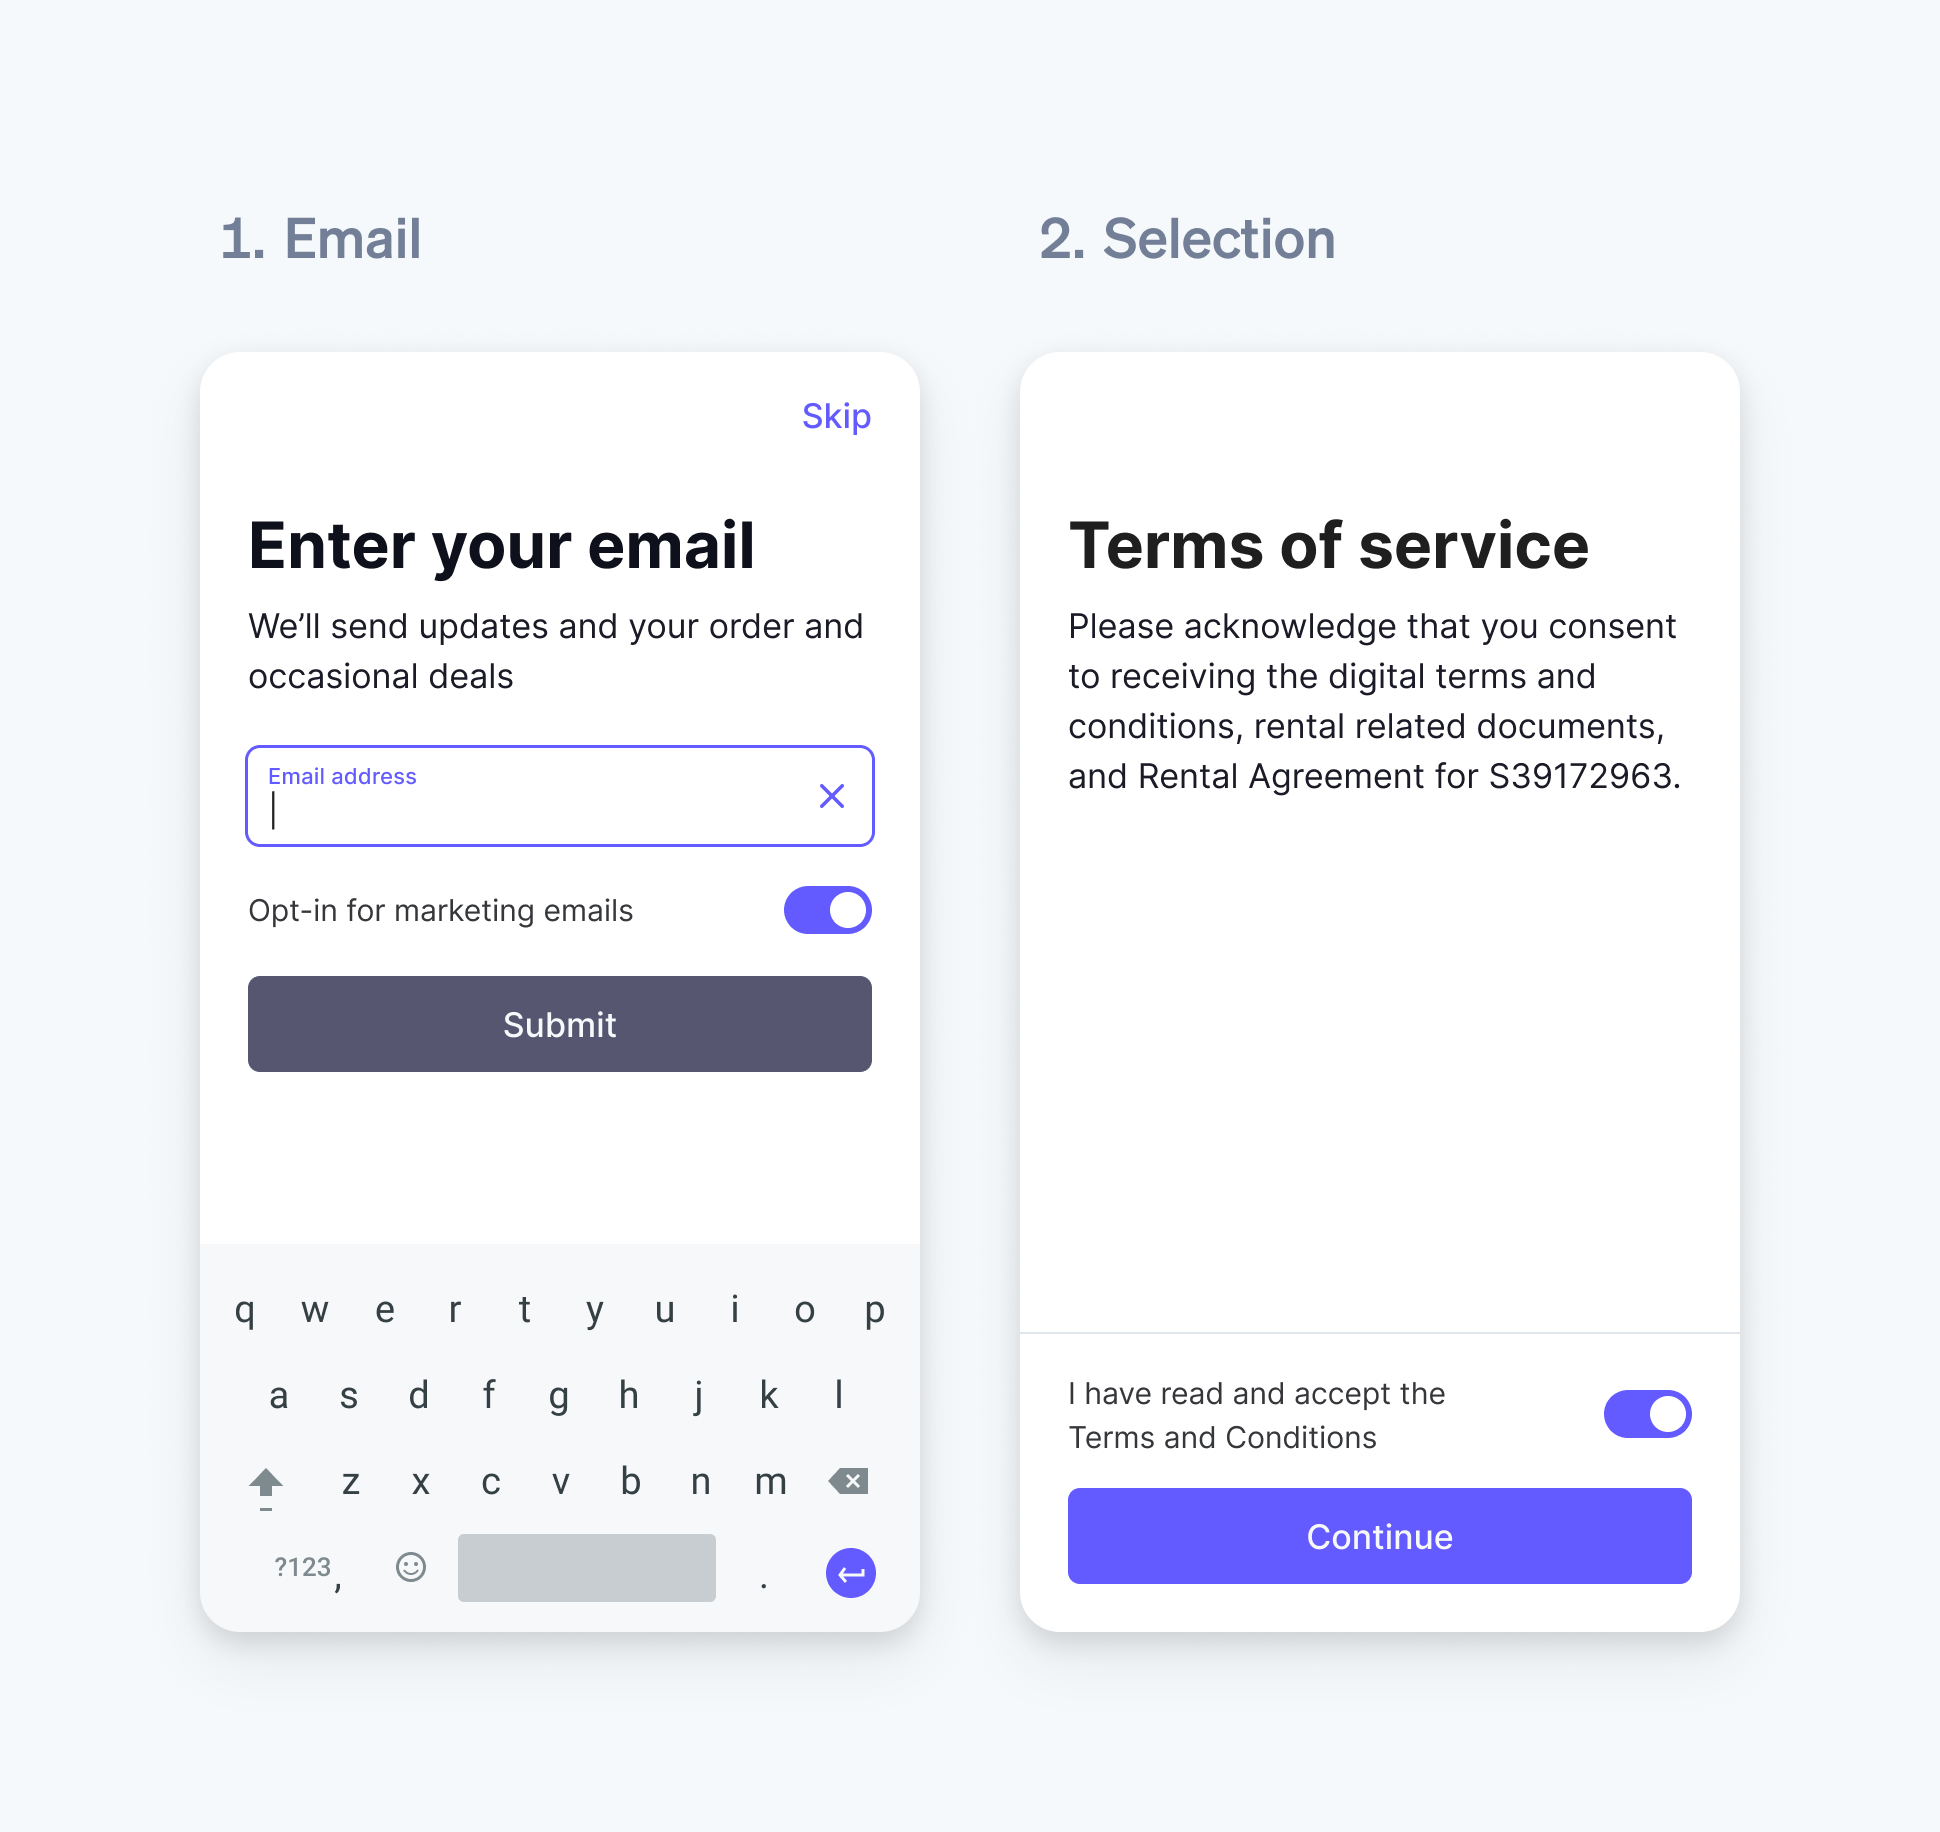The height and width of the screenshot is (1832, 1940).
Task: Tap the clear email field icon
Action: pyautogui.click(x=831, y=795)
